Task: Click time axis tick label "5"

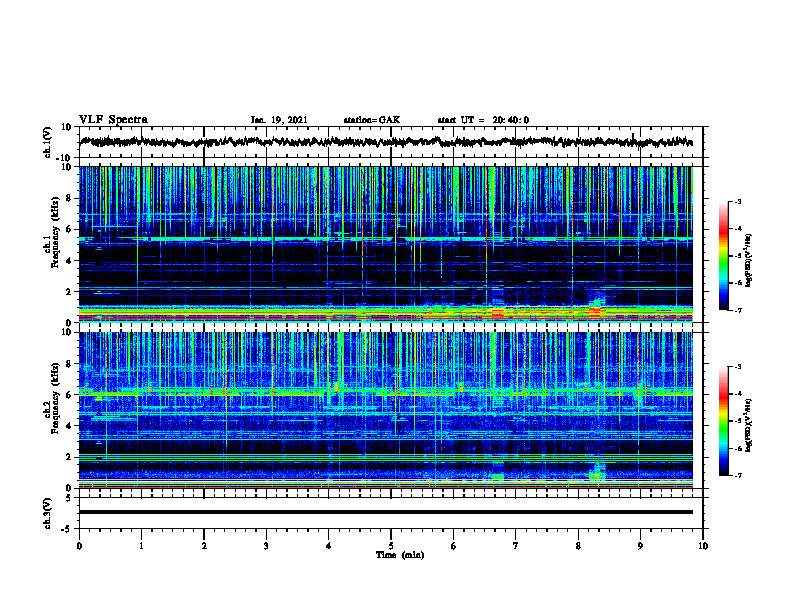Action: [x=391, y=546]
